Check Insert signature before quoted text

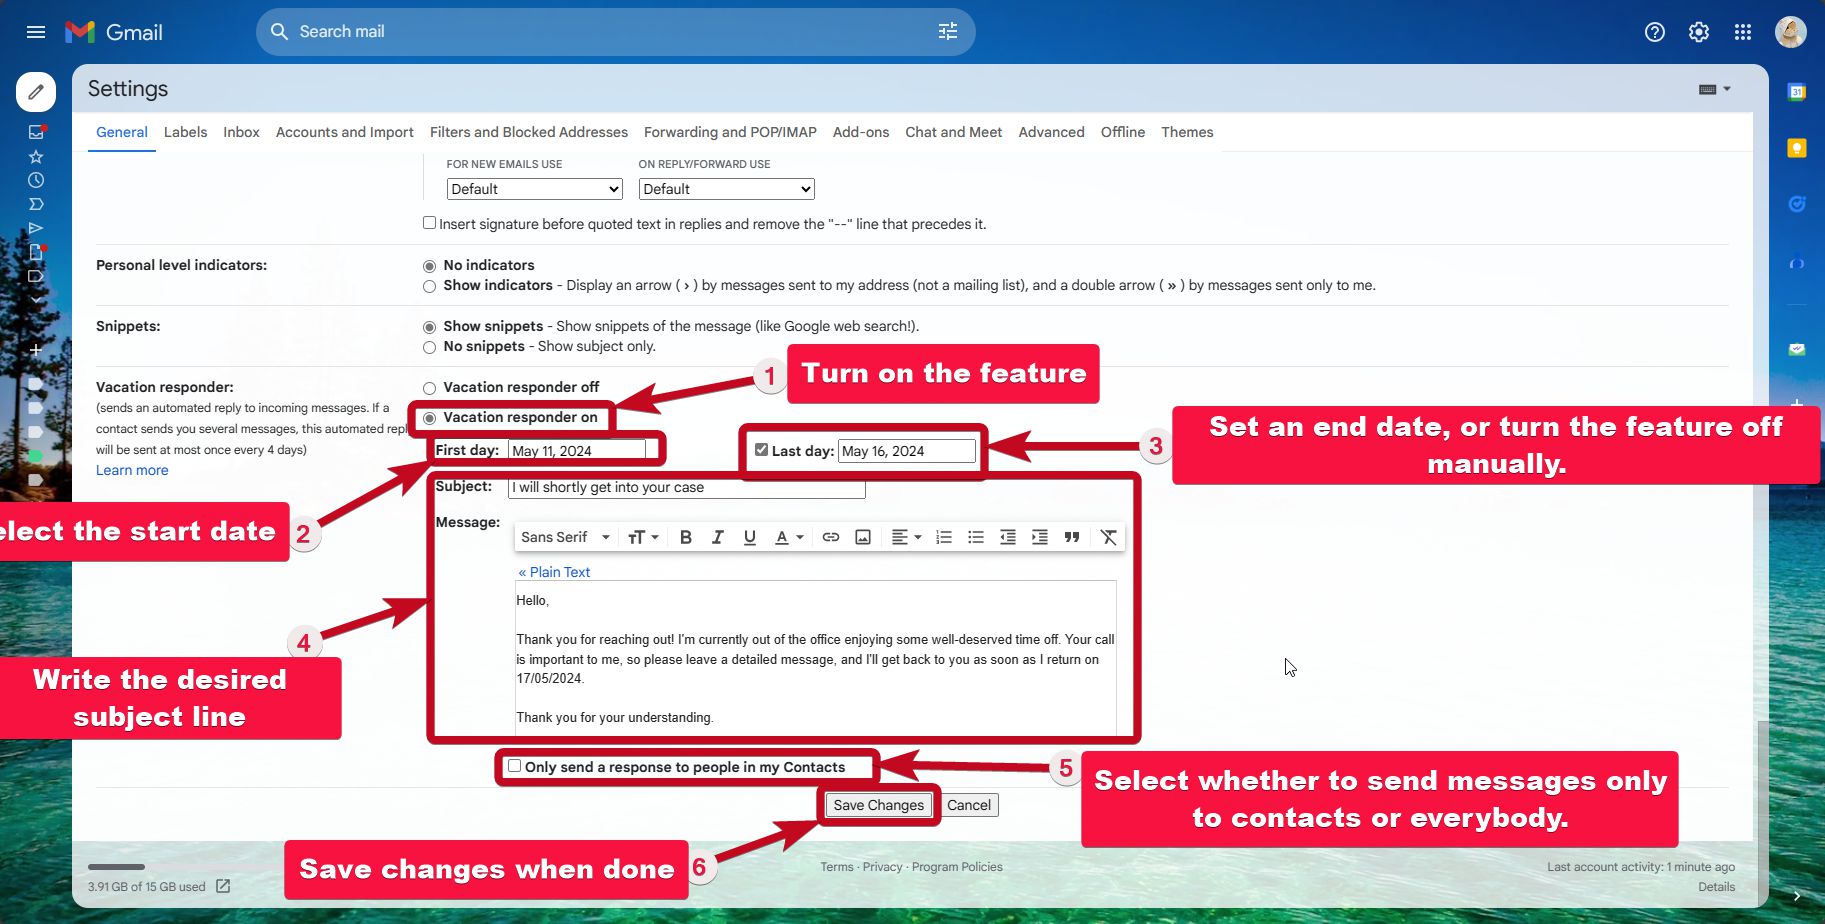click(x=429, y=223)
